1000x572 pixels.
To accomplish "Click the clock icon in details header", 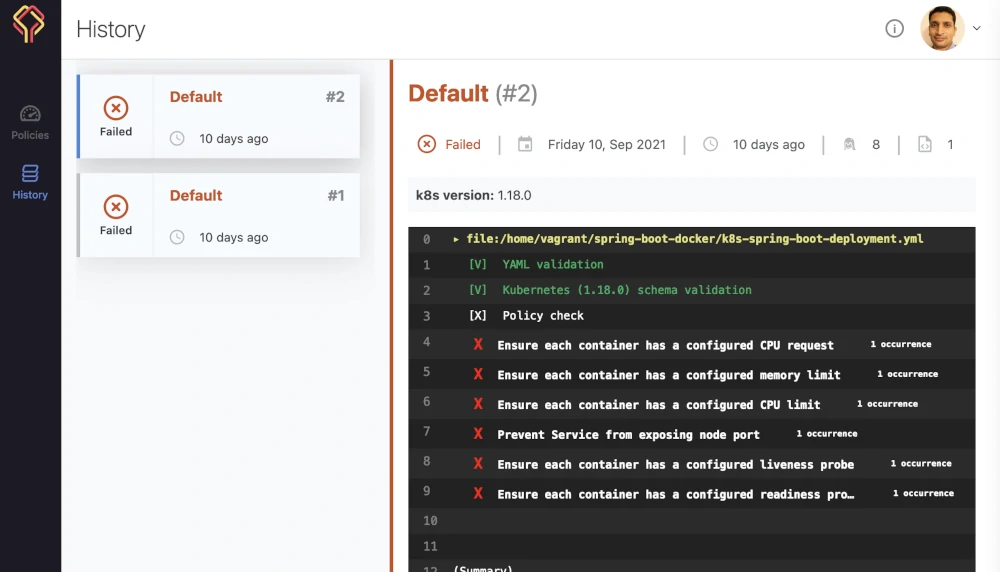I will [x=710, y=144].
